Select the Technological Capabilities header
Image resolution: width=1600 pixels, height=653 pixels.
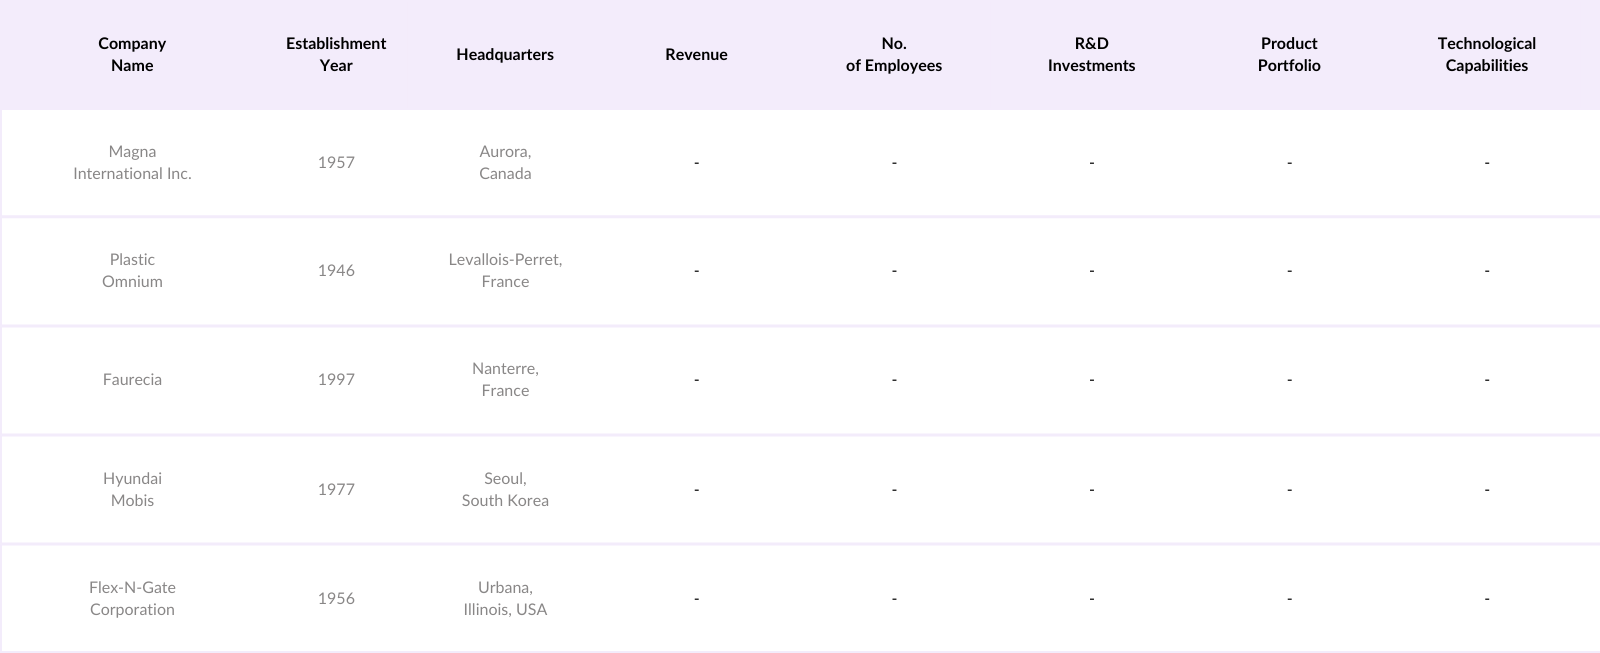1487,54
